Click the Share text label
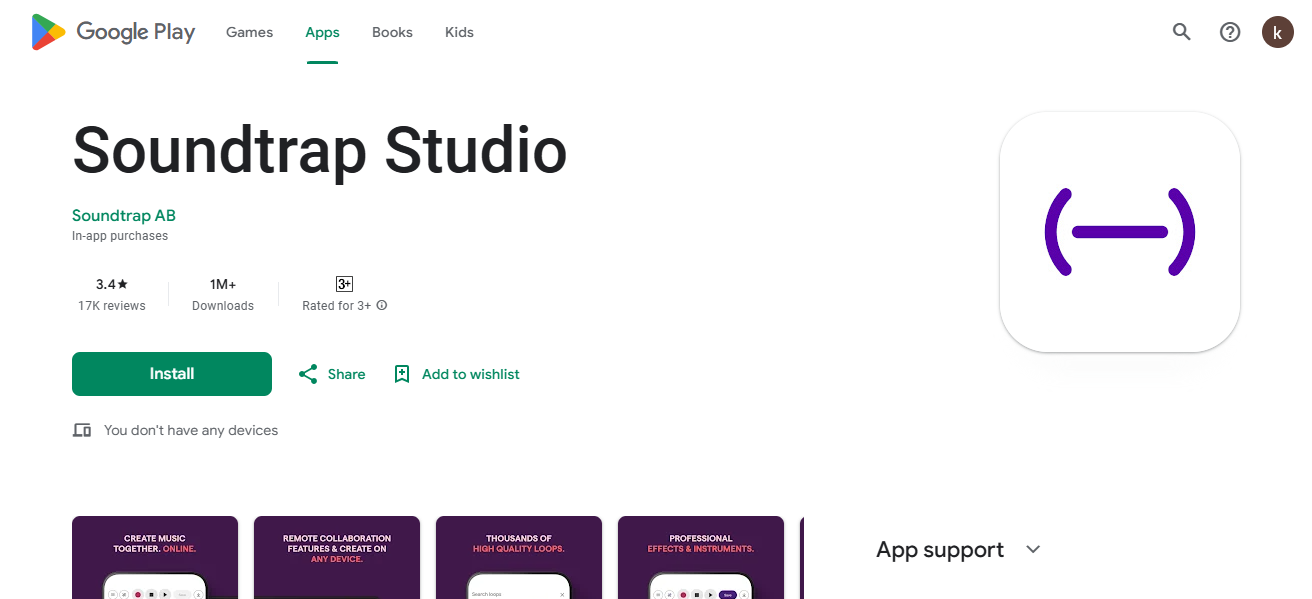Viewport: 1312px width, 599px height. point(346,374)
